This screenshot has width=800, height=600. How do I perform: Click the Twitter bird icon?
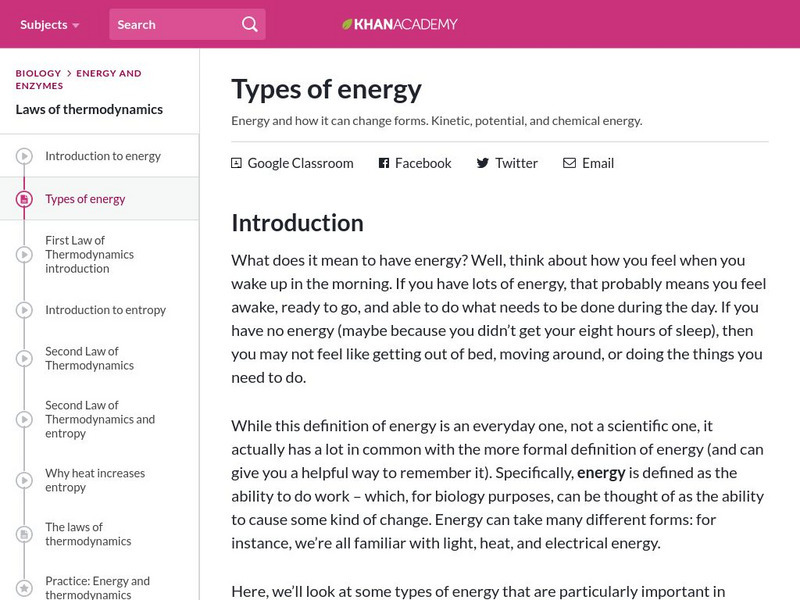(x=482, y=163)
